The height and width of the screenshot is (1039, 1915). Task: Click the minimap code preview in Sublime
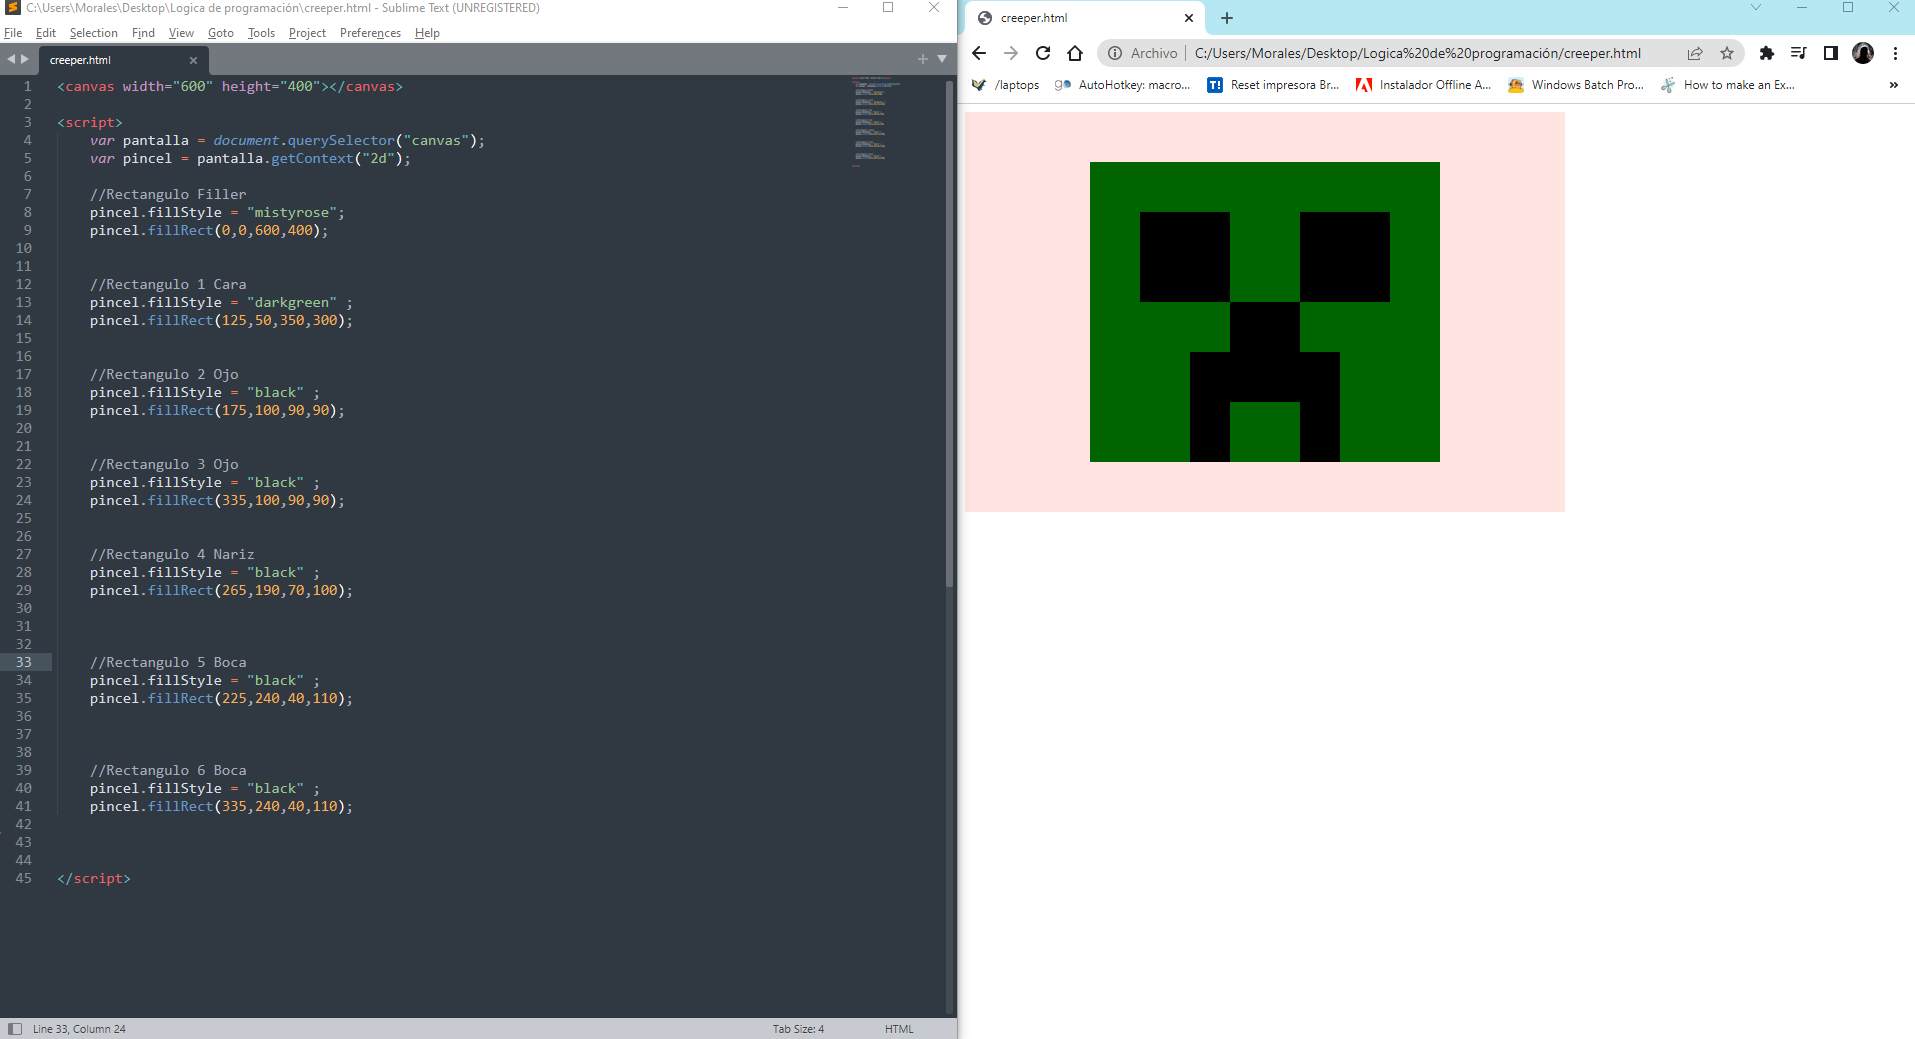click(875, 121)
